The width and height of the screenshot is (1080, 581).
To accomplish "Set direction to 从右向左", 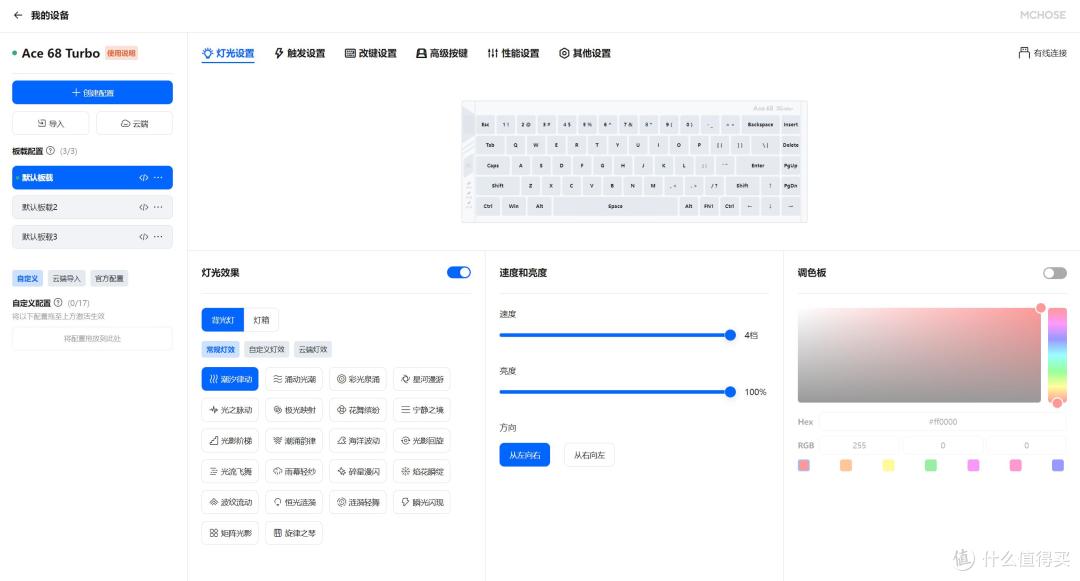I will (x=589, y=455).
